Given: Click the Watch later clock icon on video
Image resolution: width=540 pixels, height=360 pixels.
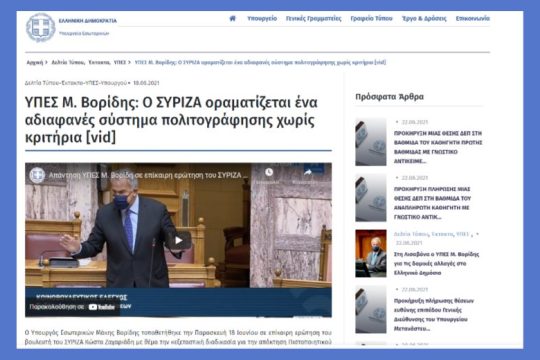Looking at the screenshot, I should pos(269,172).
